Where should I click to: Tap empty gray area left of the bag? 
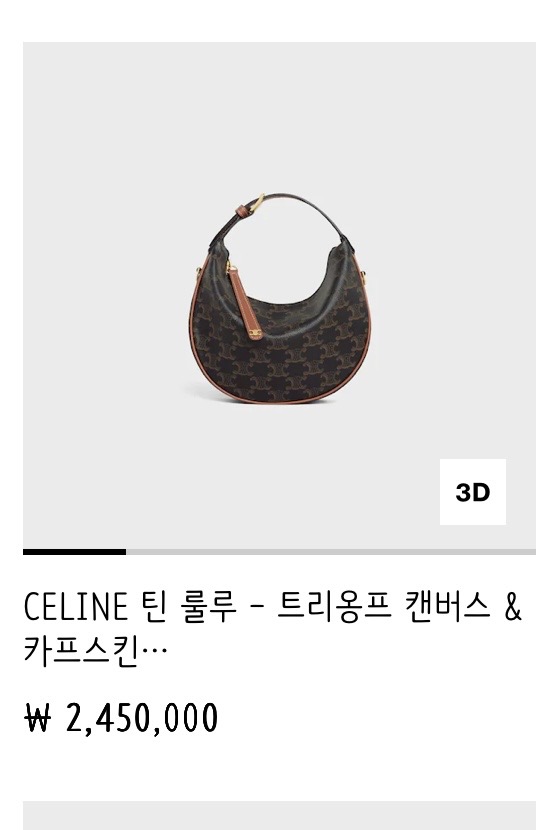pos(103,296)
